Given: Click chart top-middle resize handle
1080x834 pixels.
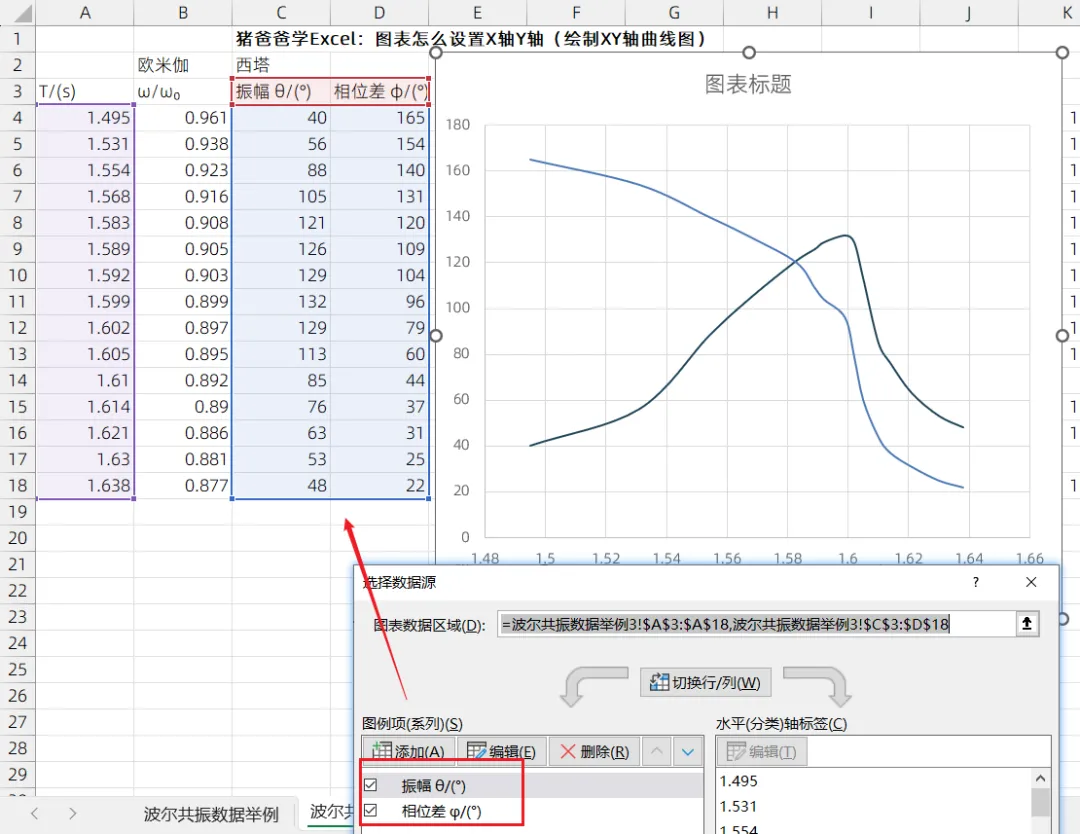Looking at the screenshot, I should pos(749,52).
